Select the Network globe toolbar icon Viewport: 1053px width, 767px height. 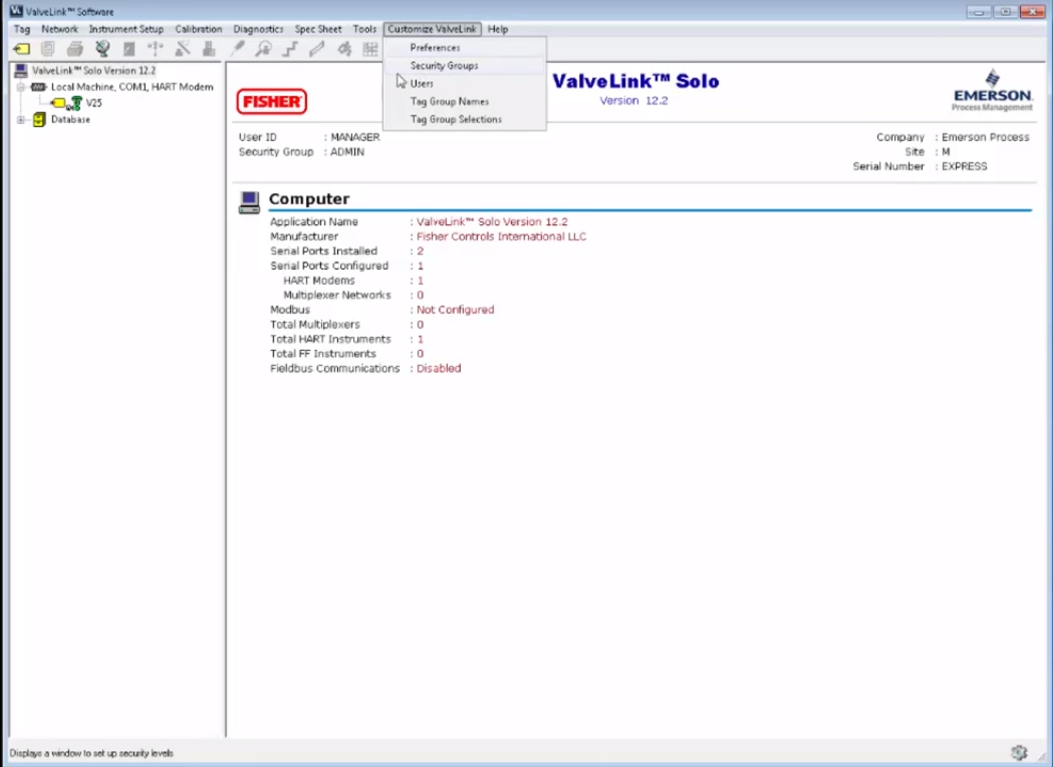(102, 48)
